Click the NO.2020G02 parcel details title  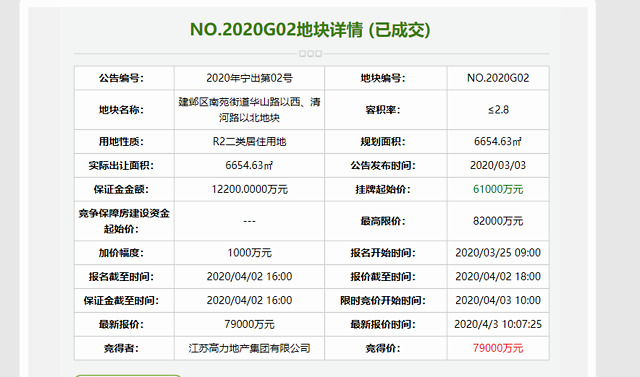coord(310,30)
